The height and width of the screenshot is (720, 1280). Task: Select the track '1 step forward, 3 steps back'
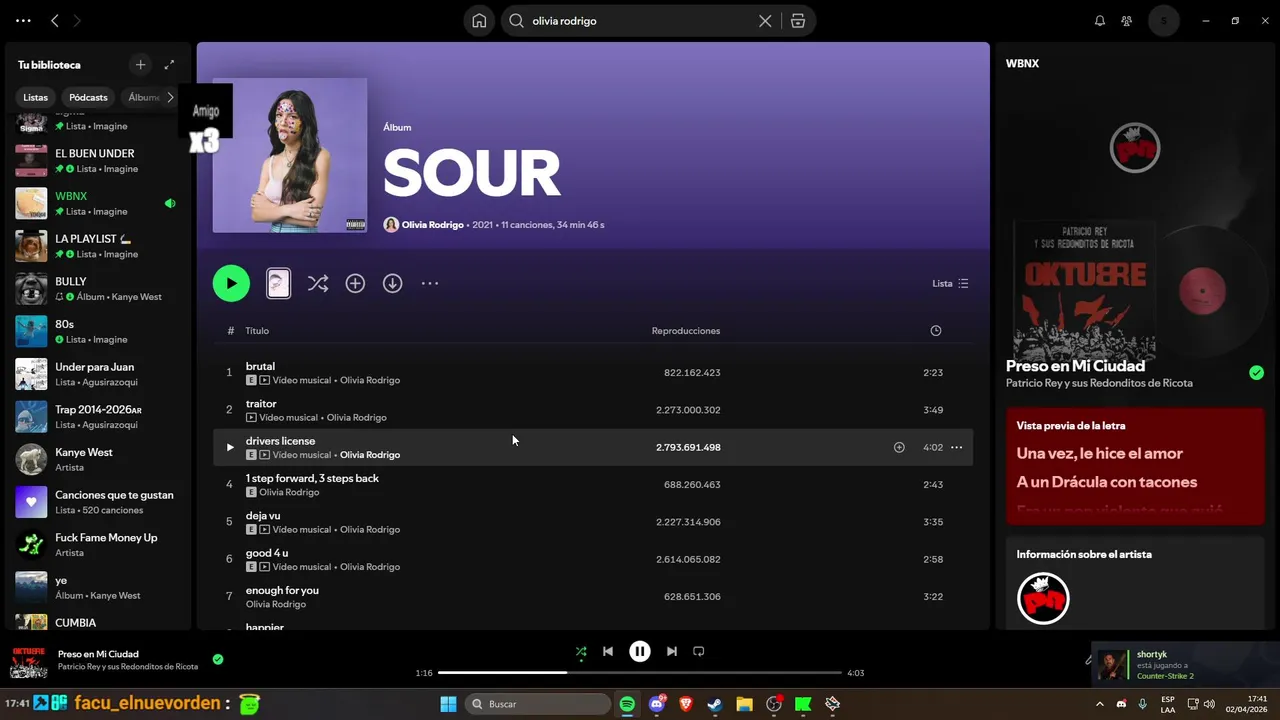(x=312, y=478)
